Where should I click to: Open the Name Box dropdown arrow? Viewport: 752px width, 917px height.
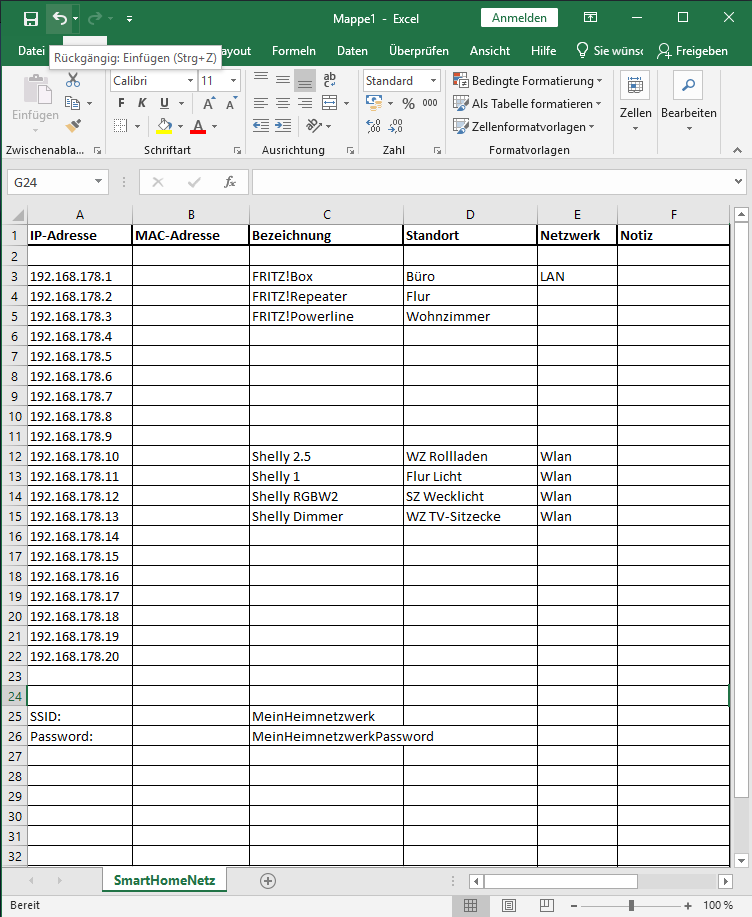click(98, 182)
